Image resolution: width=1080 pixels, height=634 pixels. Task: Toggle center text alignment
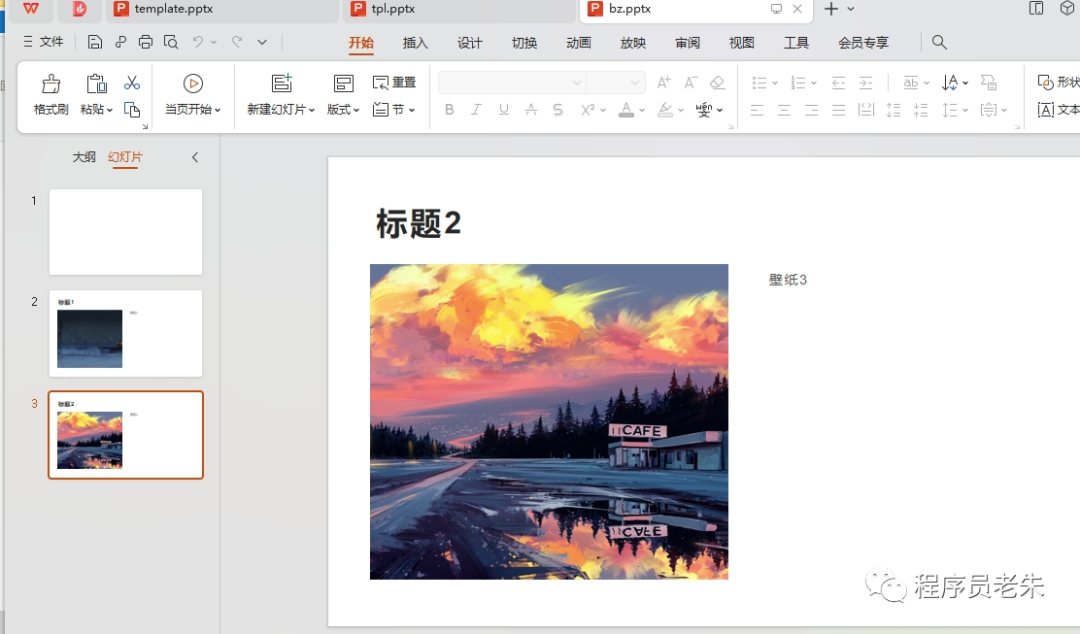[x=784, y=110]
